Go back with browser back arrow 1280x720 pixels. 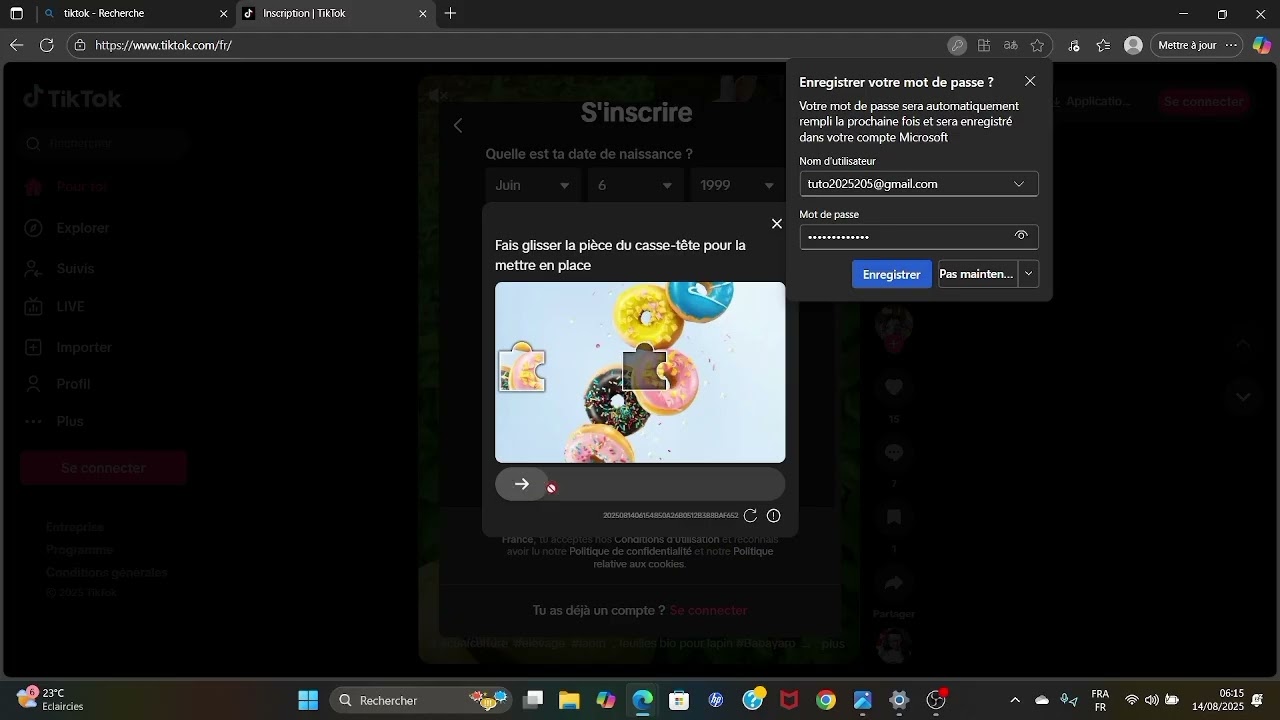16,45
